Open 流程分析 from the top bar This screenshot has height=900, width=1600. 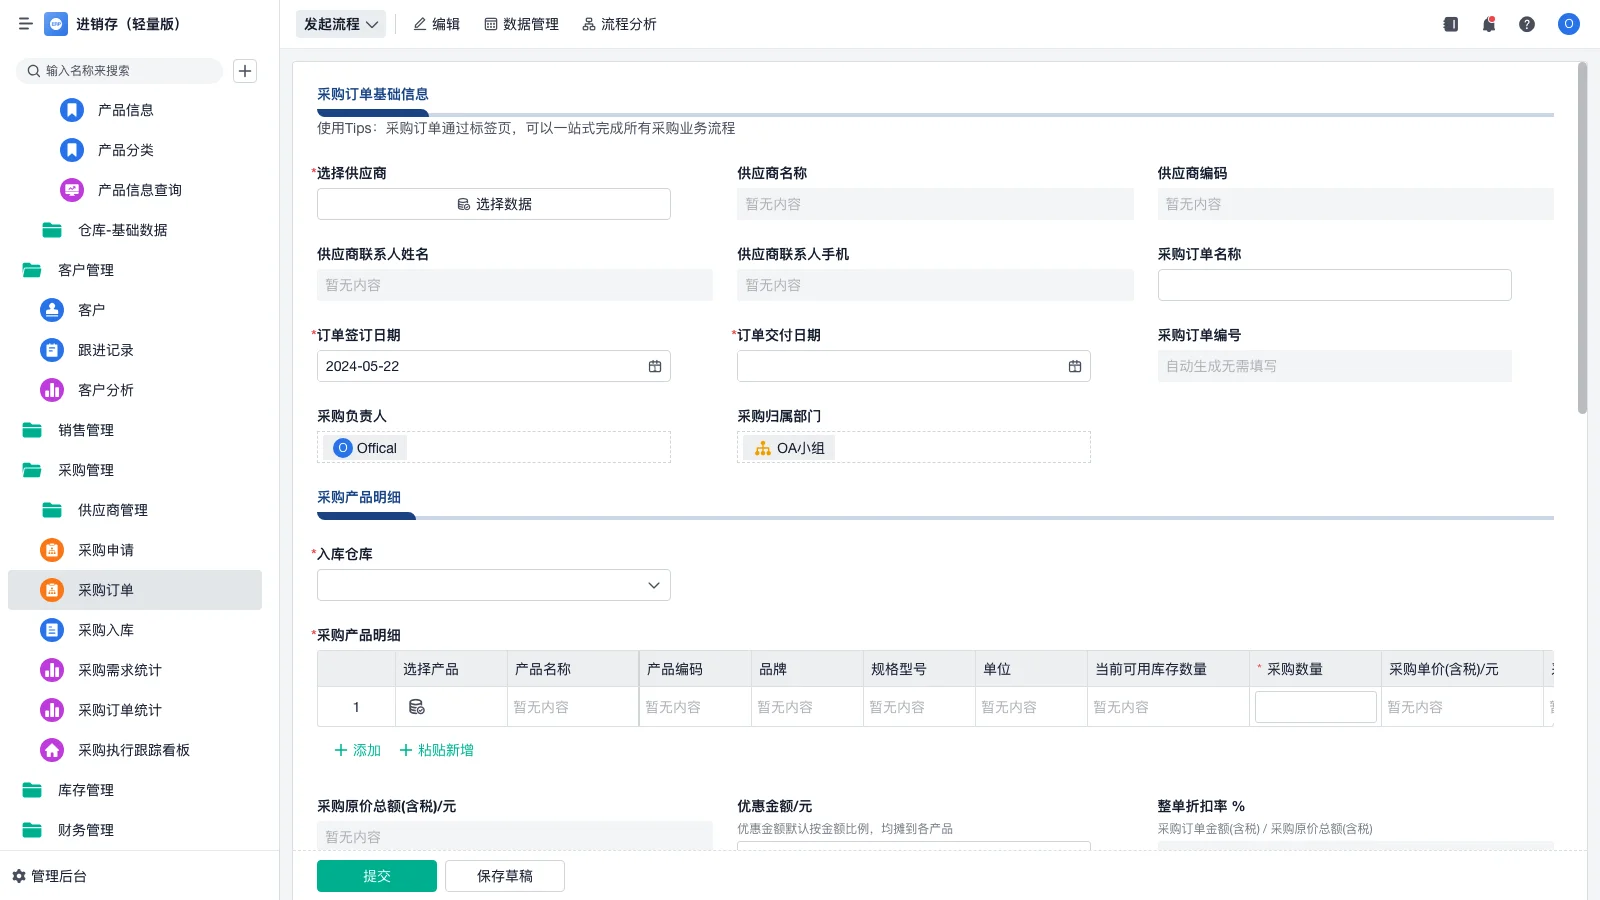coord(618,24)
